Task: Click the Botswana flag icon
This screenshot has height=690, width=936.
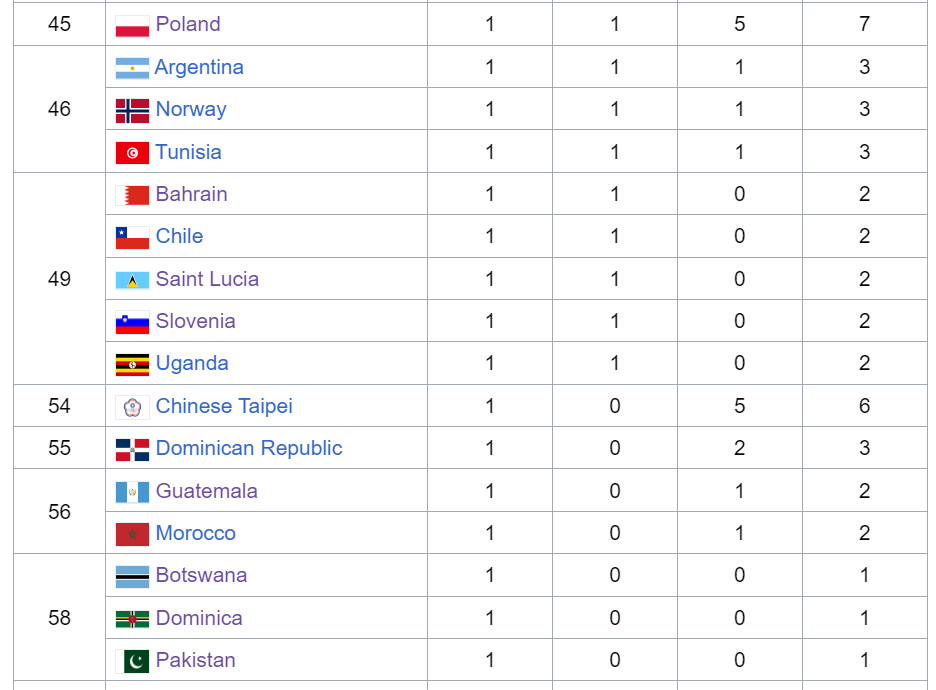Action: (132, 576)
